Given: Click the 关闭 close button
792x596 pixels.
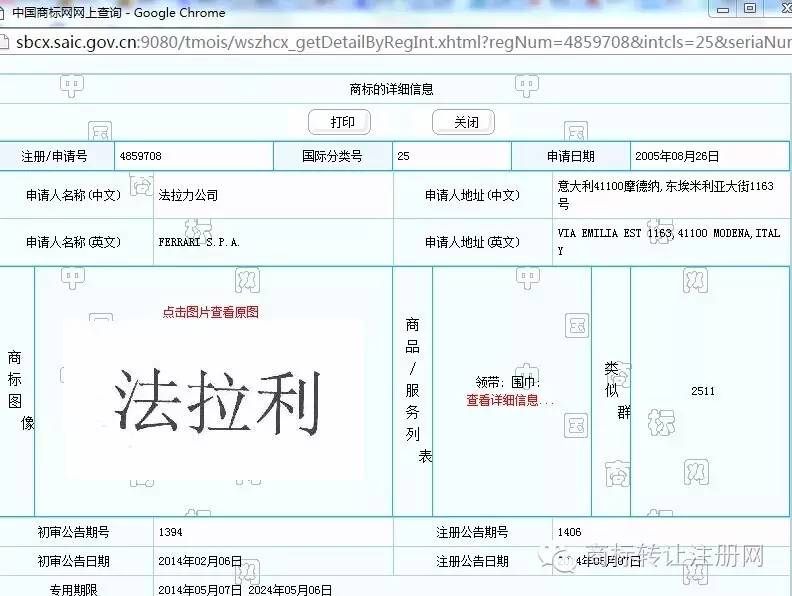Looking at the screenshot, I should click(463, 122).
